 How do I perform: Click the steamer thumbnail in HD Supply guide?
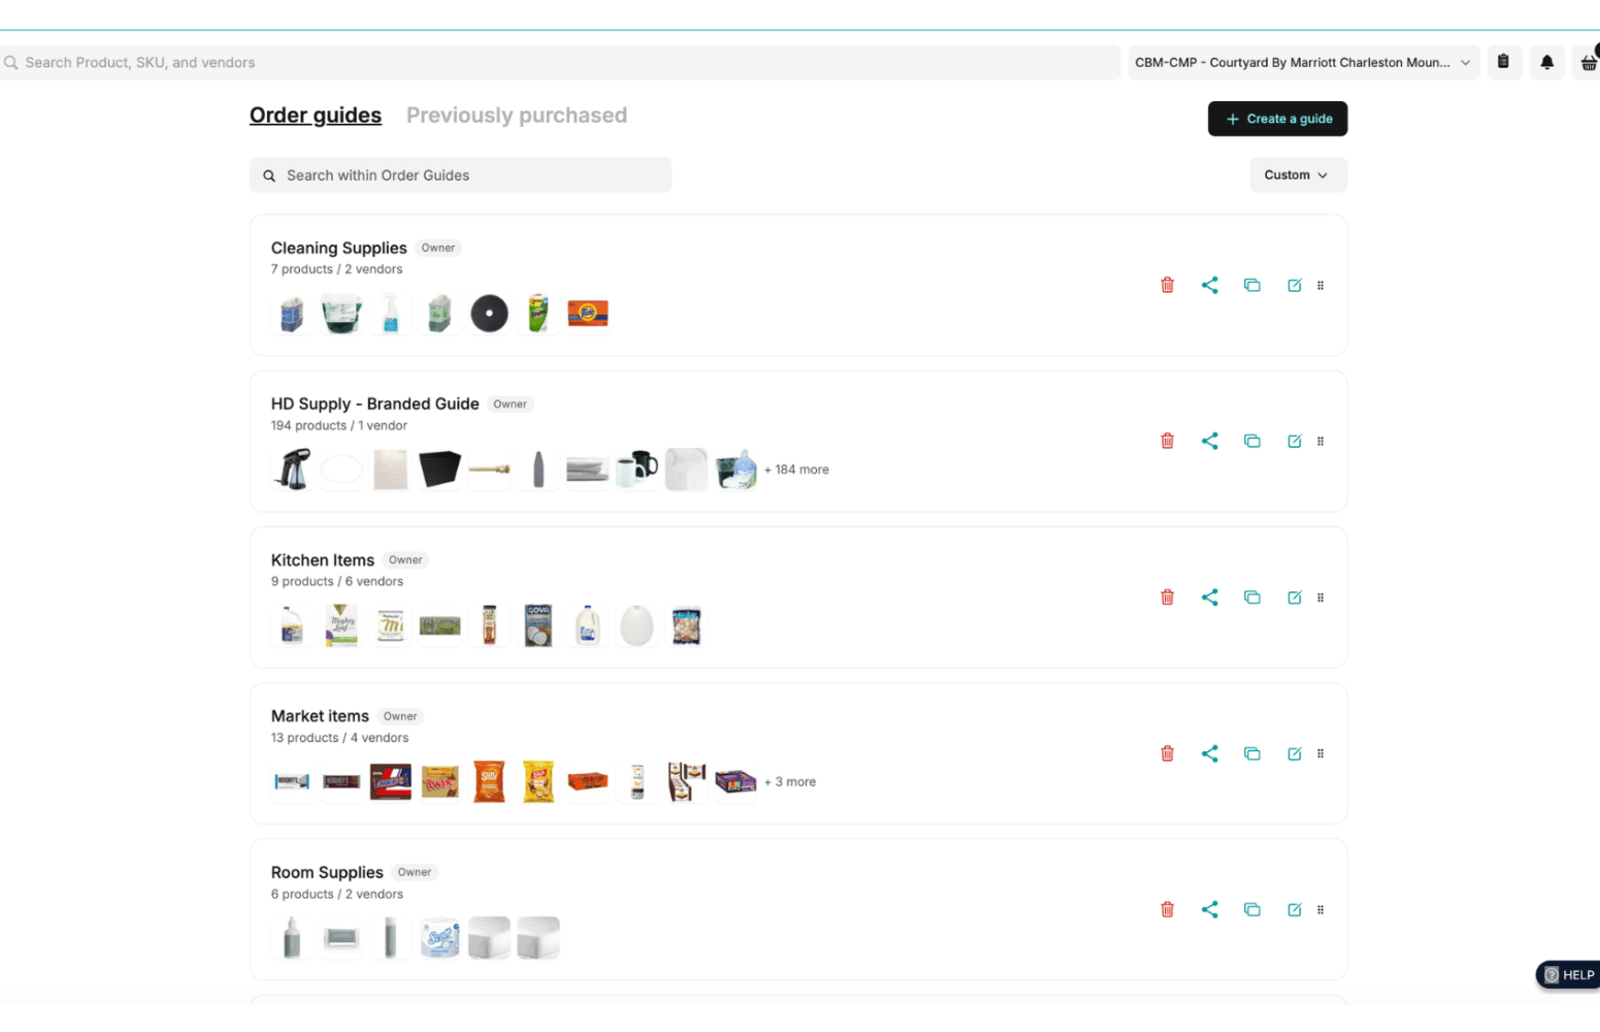[x=292, y=470]
